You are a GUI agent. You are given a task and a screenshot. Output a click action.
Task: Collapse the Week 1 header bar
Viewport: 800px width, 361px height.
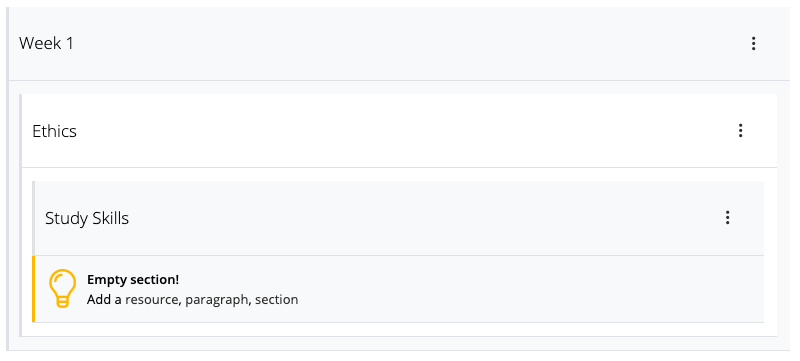tap(399, 44)
